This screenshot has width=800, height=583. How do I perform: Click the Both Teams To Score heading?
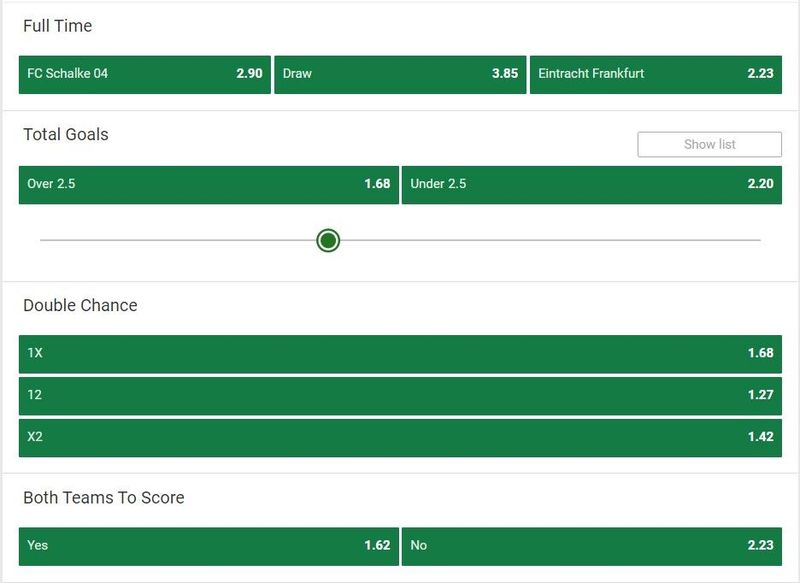click(x=104, y=497)
